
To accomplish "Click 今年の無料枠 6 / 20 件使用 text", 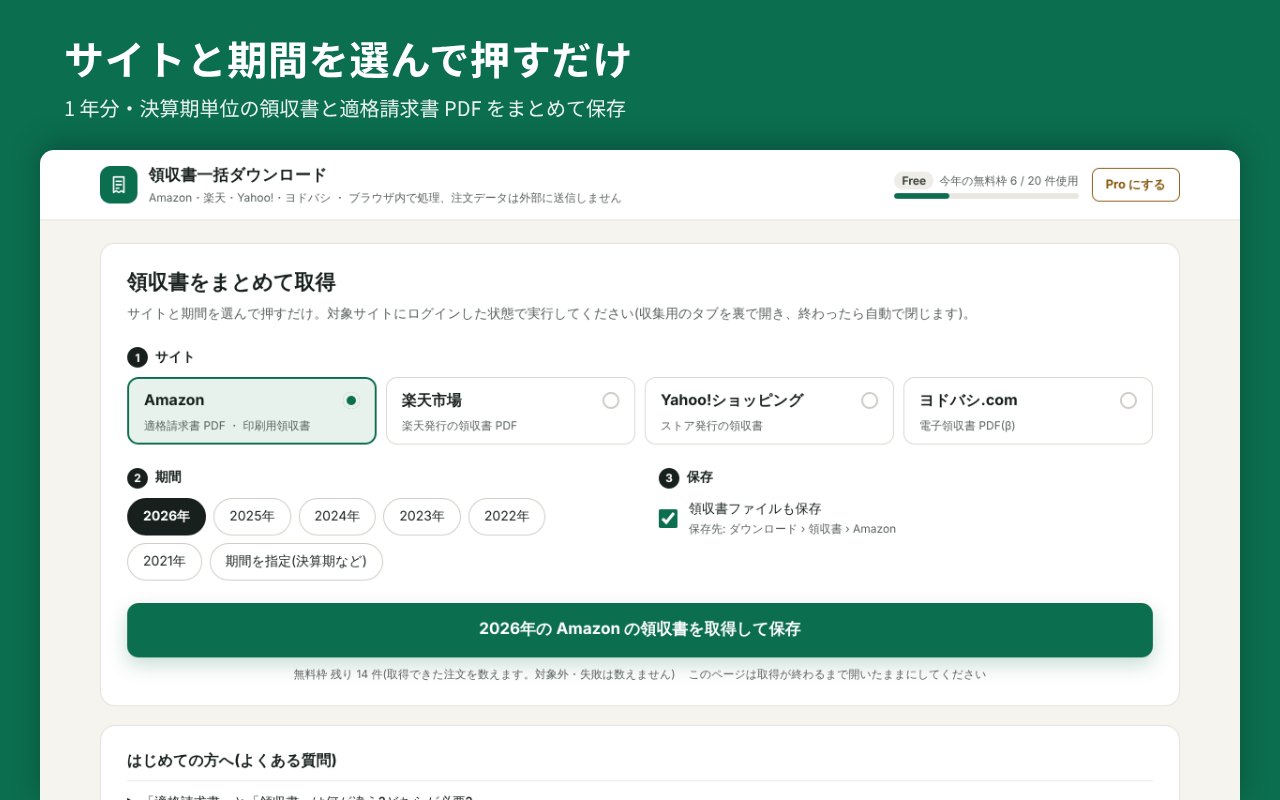I will 1009,181.
